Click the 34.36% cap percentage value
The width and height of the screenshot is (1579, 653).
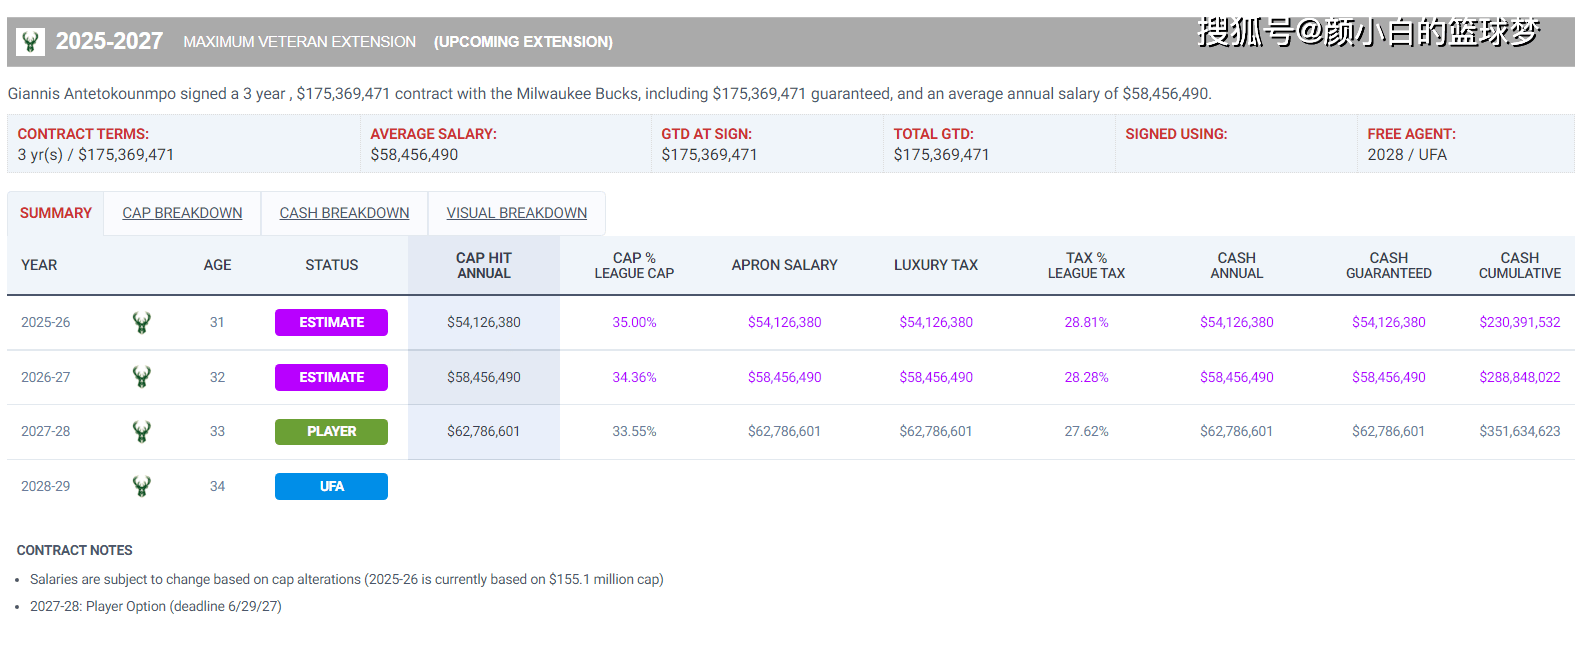(634, 377)
